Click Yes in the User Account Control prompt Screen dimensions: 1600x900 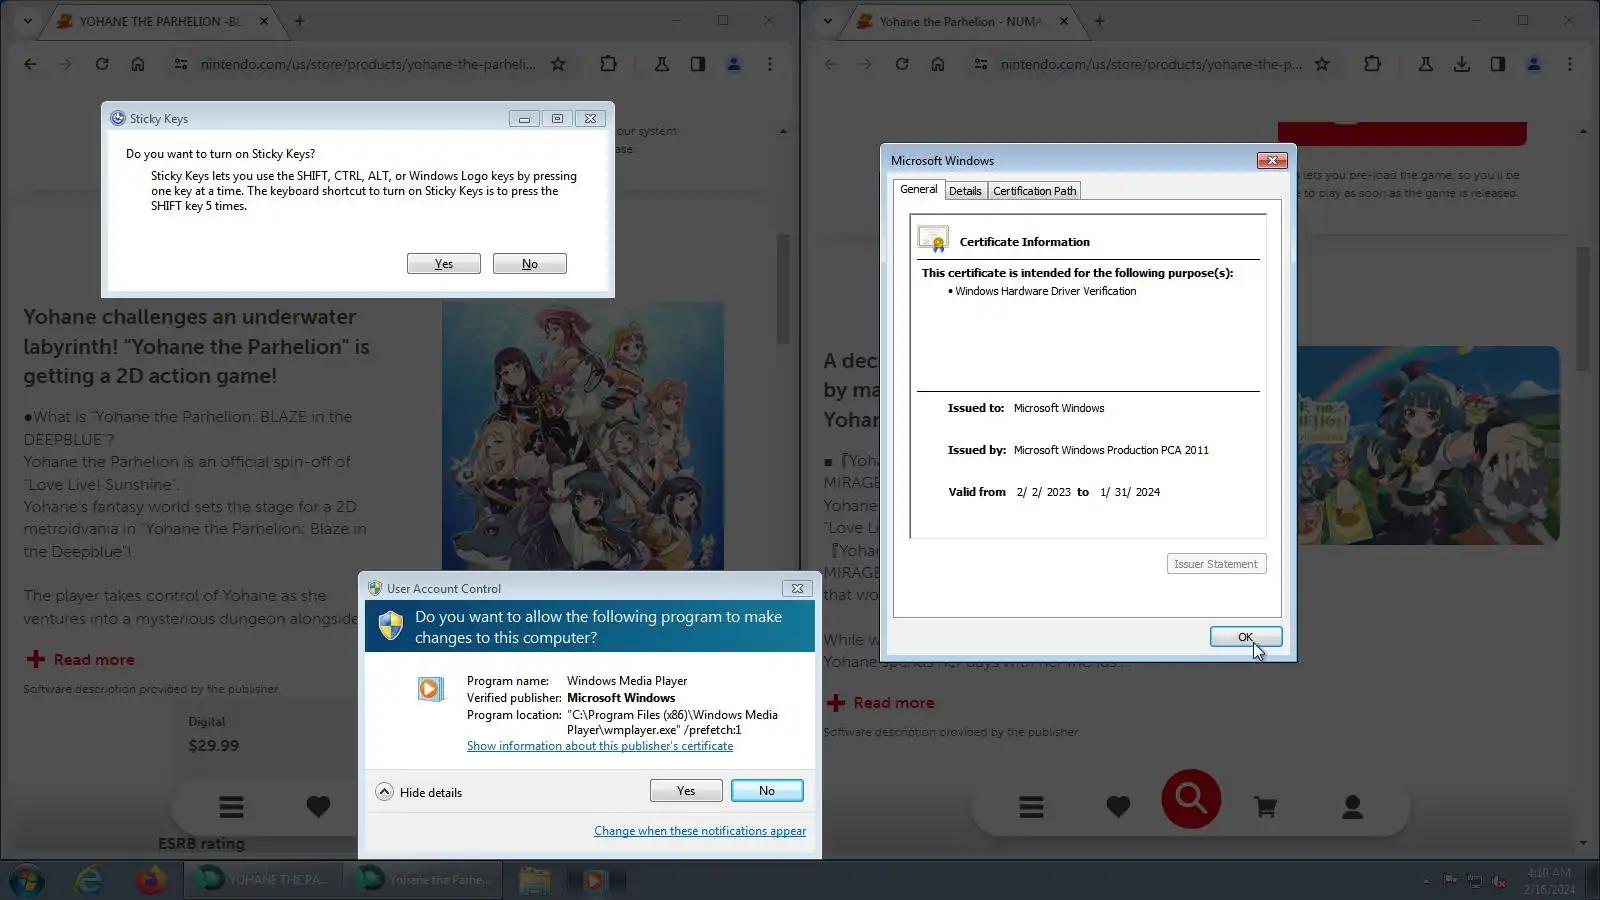[686, 791]
